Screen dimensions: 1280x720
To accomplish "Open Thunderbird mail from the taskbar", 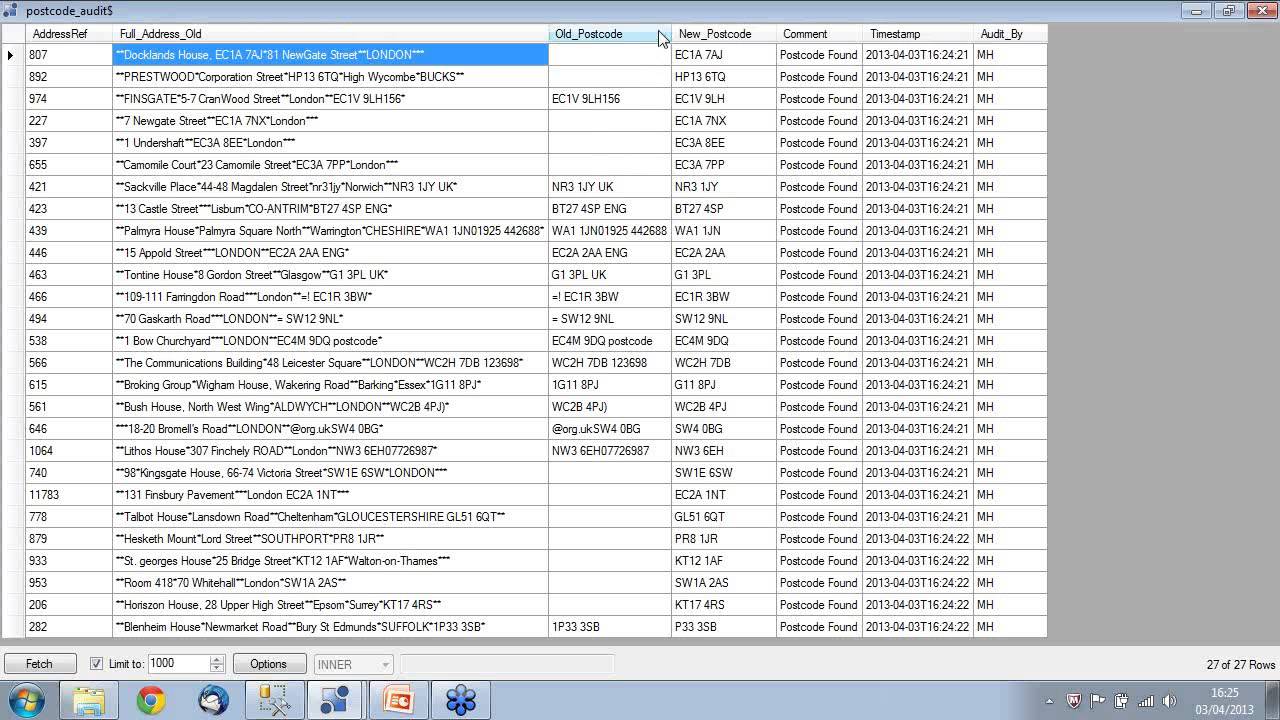I will (x=213, y=701).
